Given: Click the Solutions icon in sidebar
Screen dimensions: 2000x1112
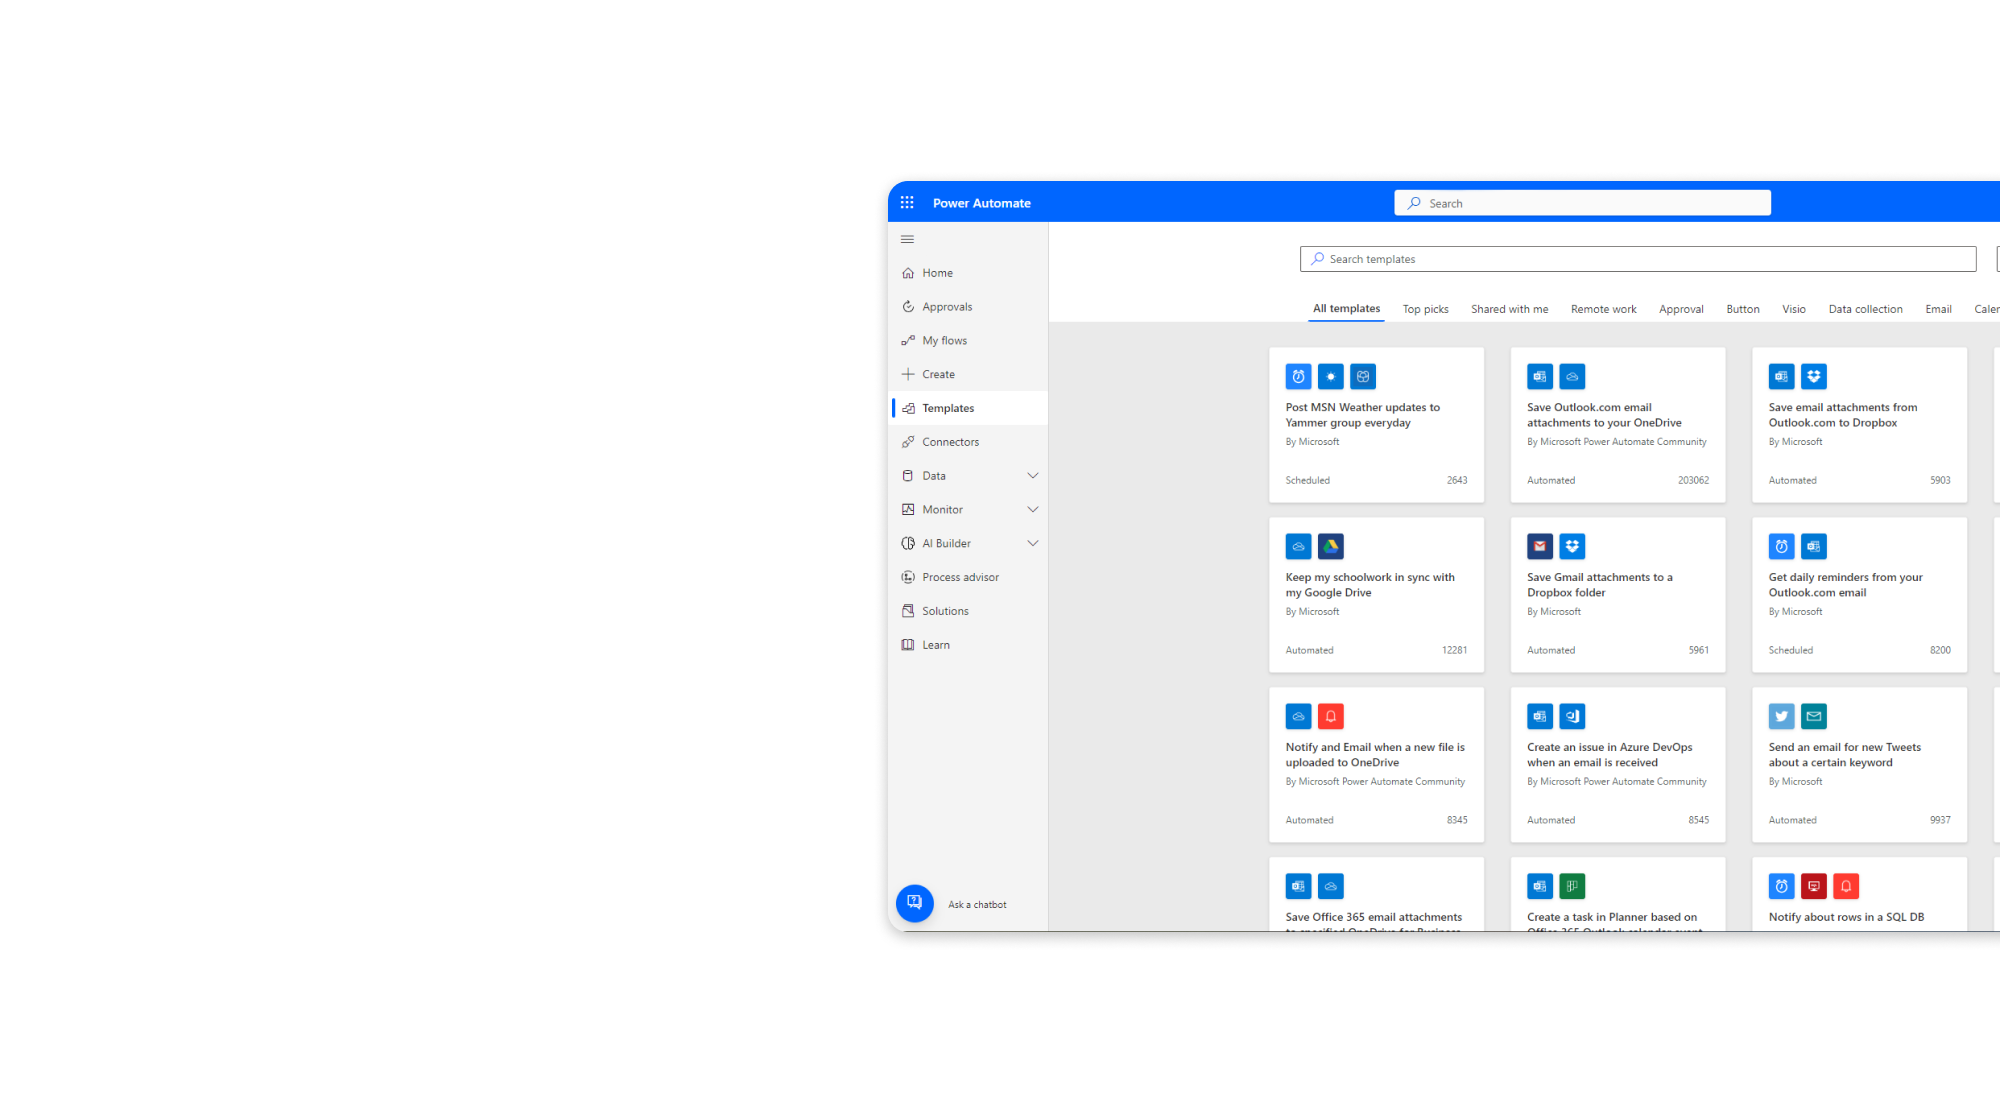Looking at the screenshot, I should (908, 611).
